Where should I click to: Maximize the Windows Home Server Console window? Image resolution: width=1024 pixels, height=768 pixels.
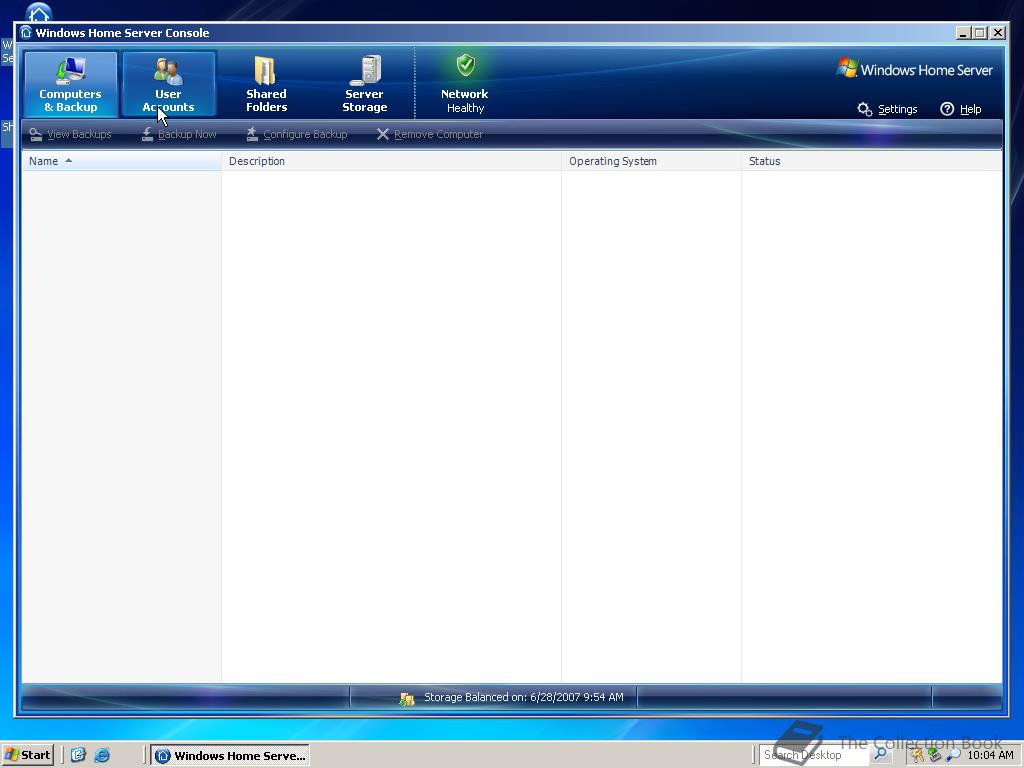click(x=980, y=33)
